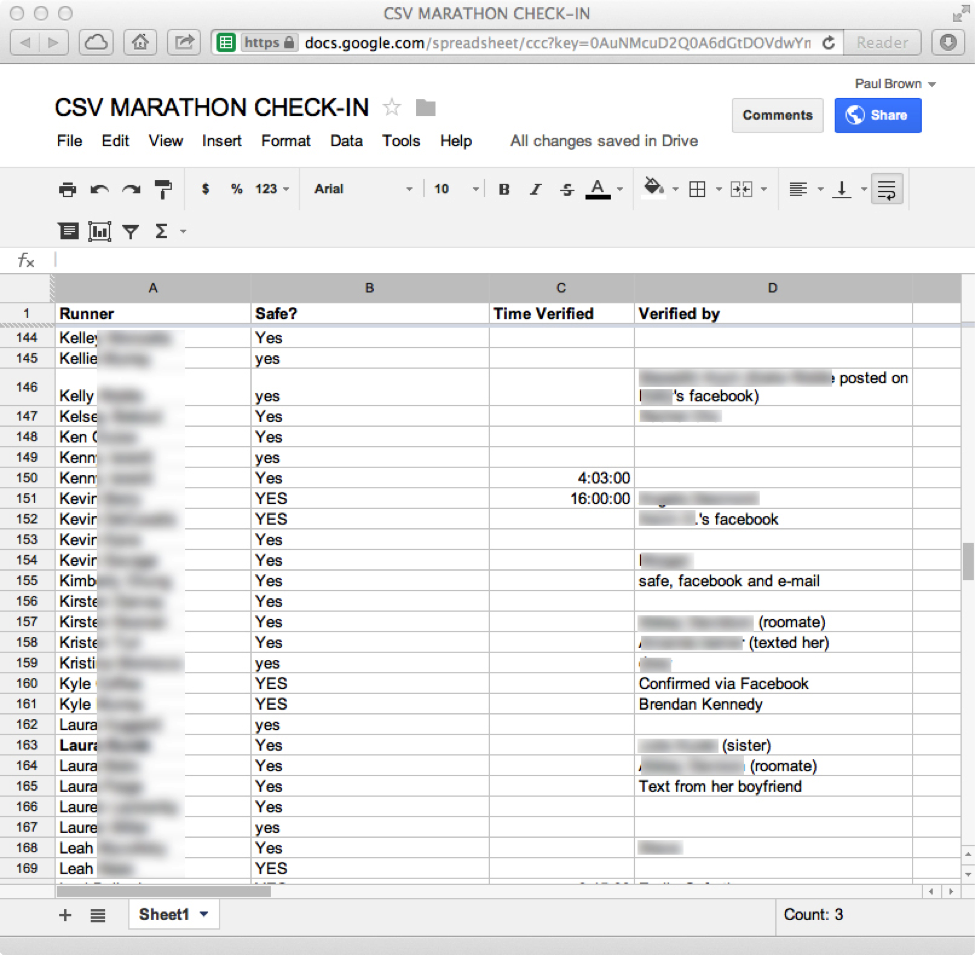Open the Arial font dropdown
Viewport: 975px width, 955px height.
click(363, 189)
